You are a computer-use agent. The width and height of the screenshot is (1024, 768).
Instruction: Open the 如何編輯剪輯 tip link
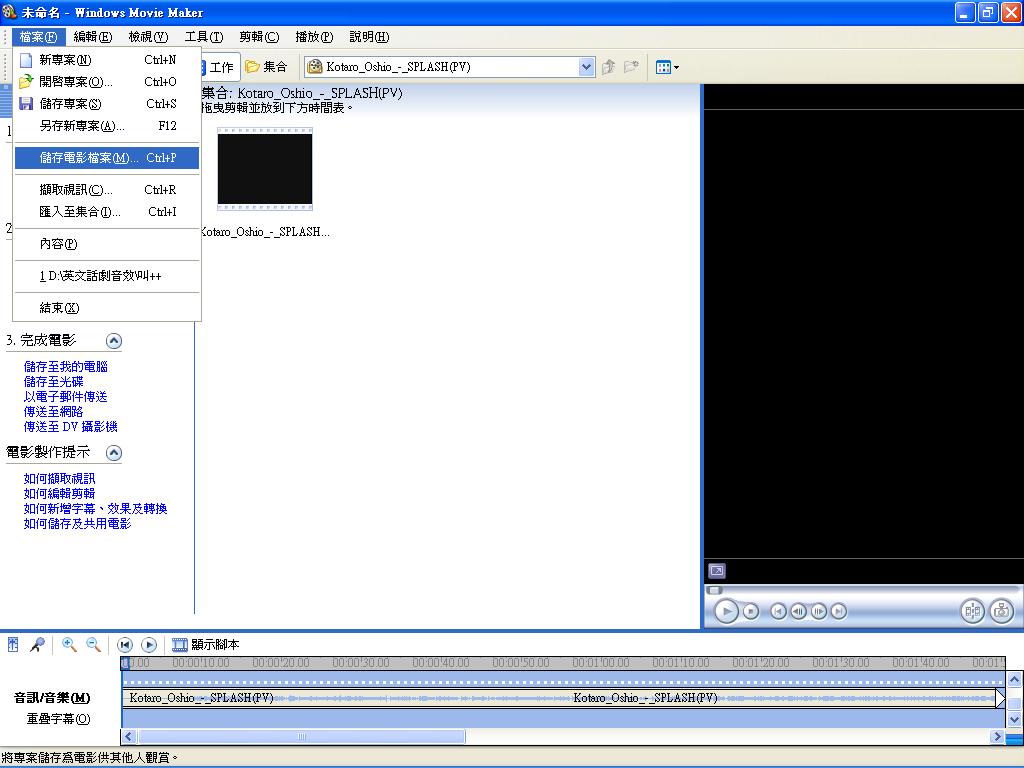click(59, 494)
